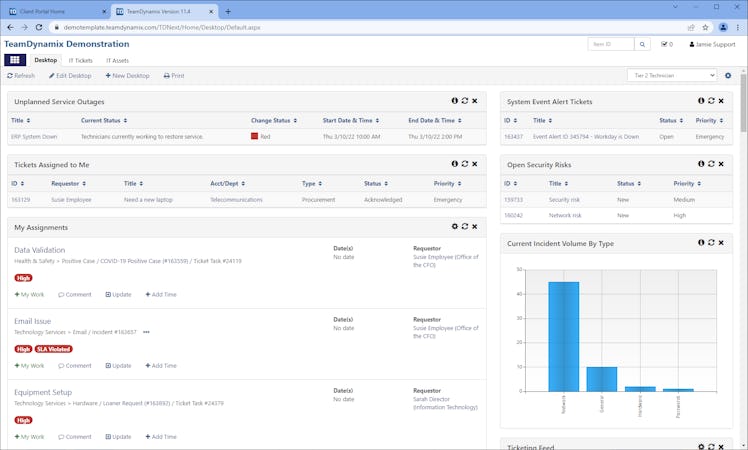Click the Network bar in incident chart
This screenshot has width=748, height=450.
point(563,336)
